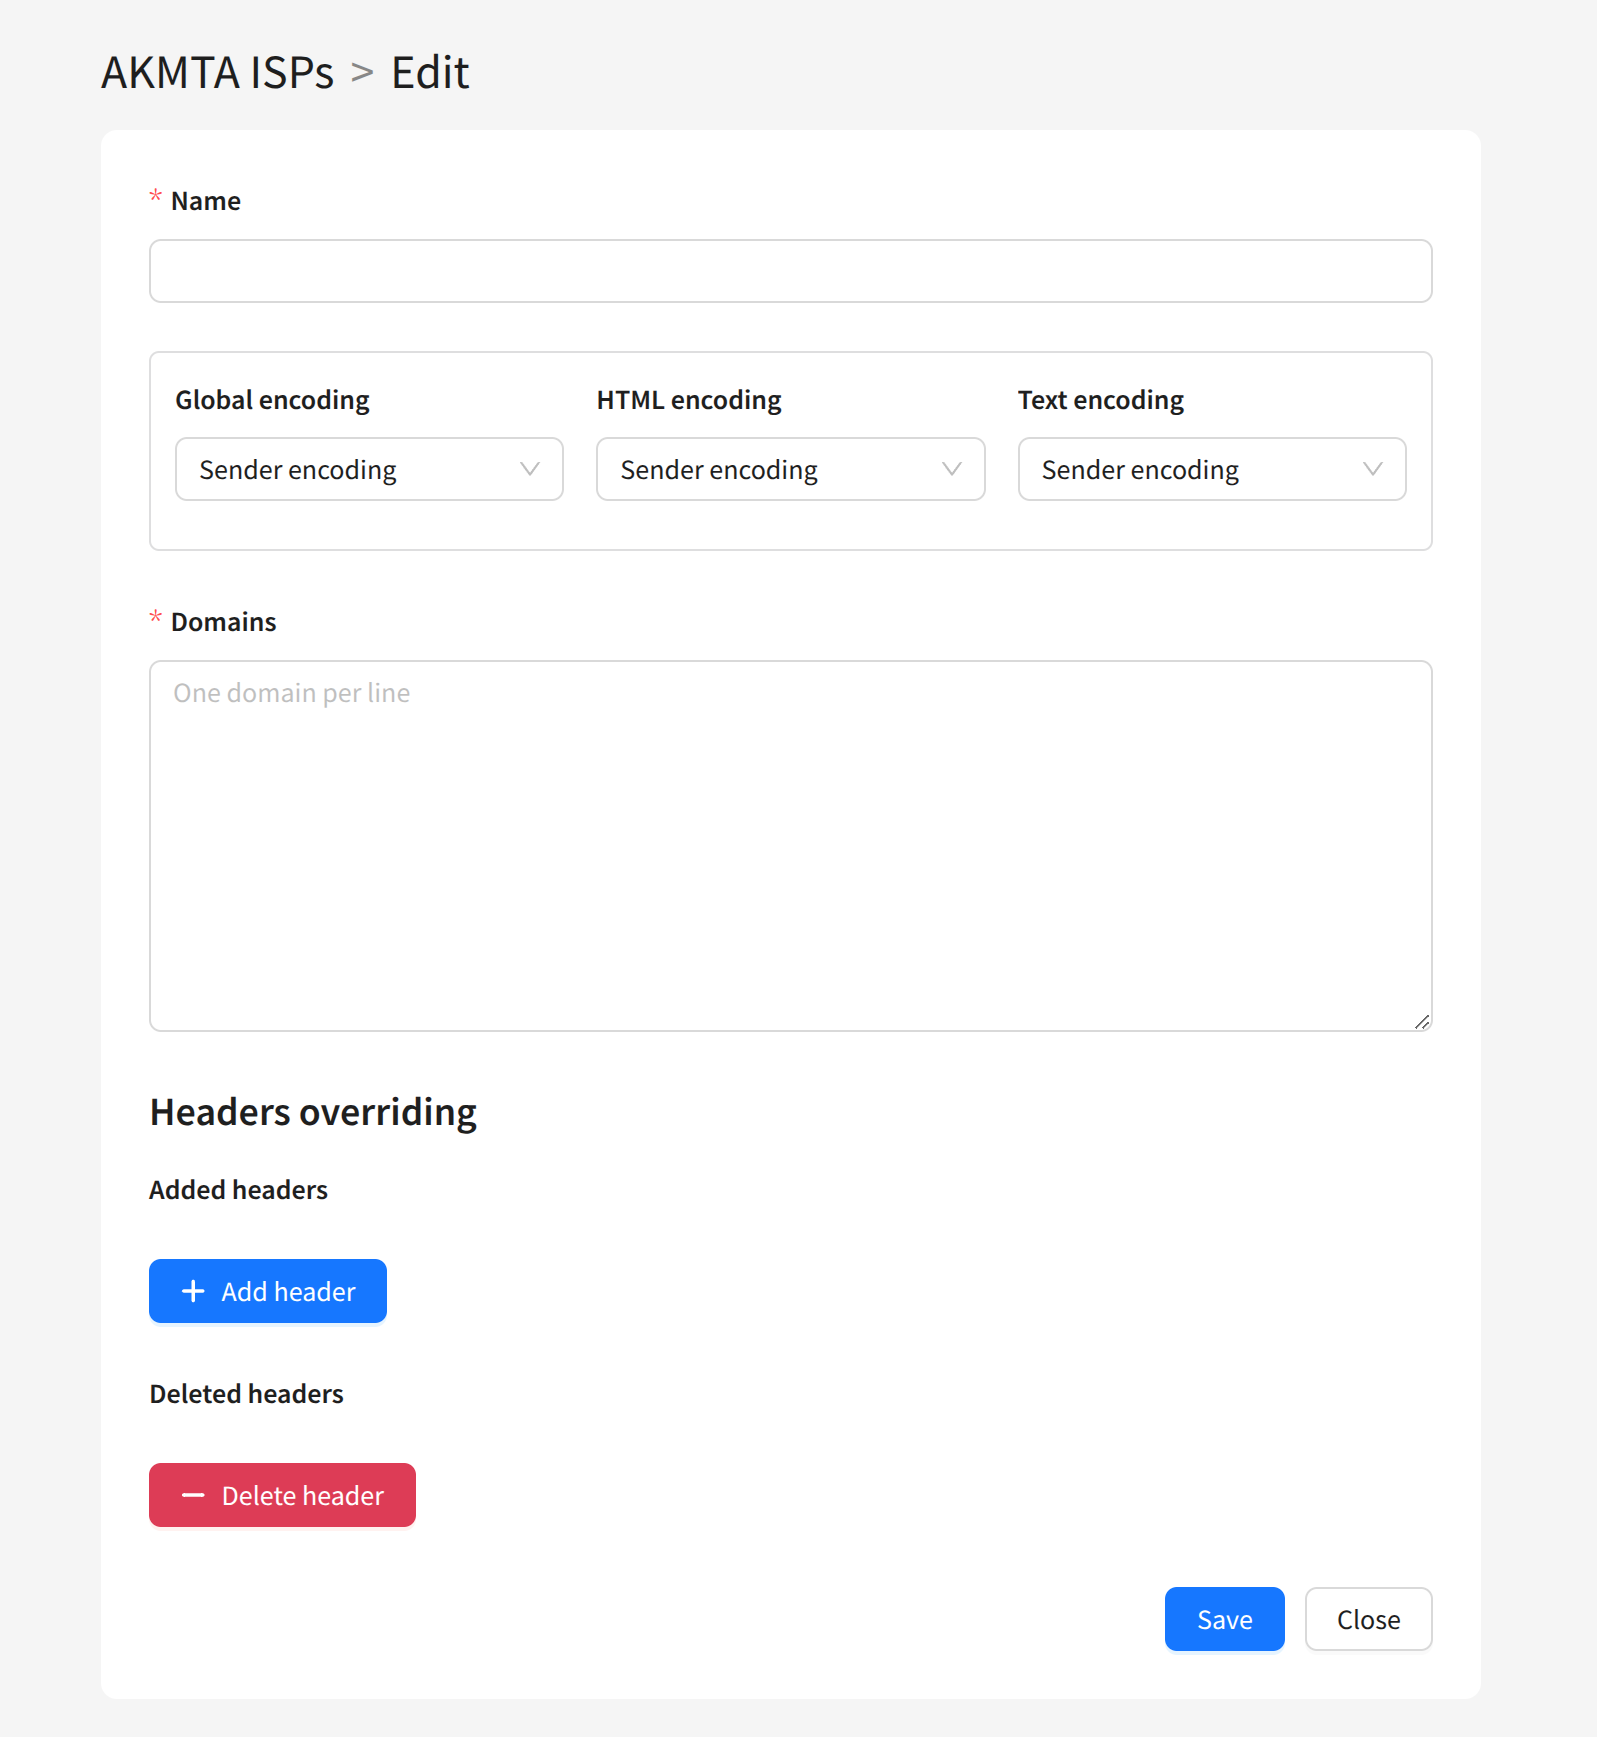Focus the Name input field
This screenshot has height=1737, width=1597.
pos(790,271)
